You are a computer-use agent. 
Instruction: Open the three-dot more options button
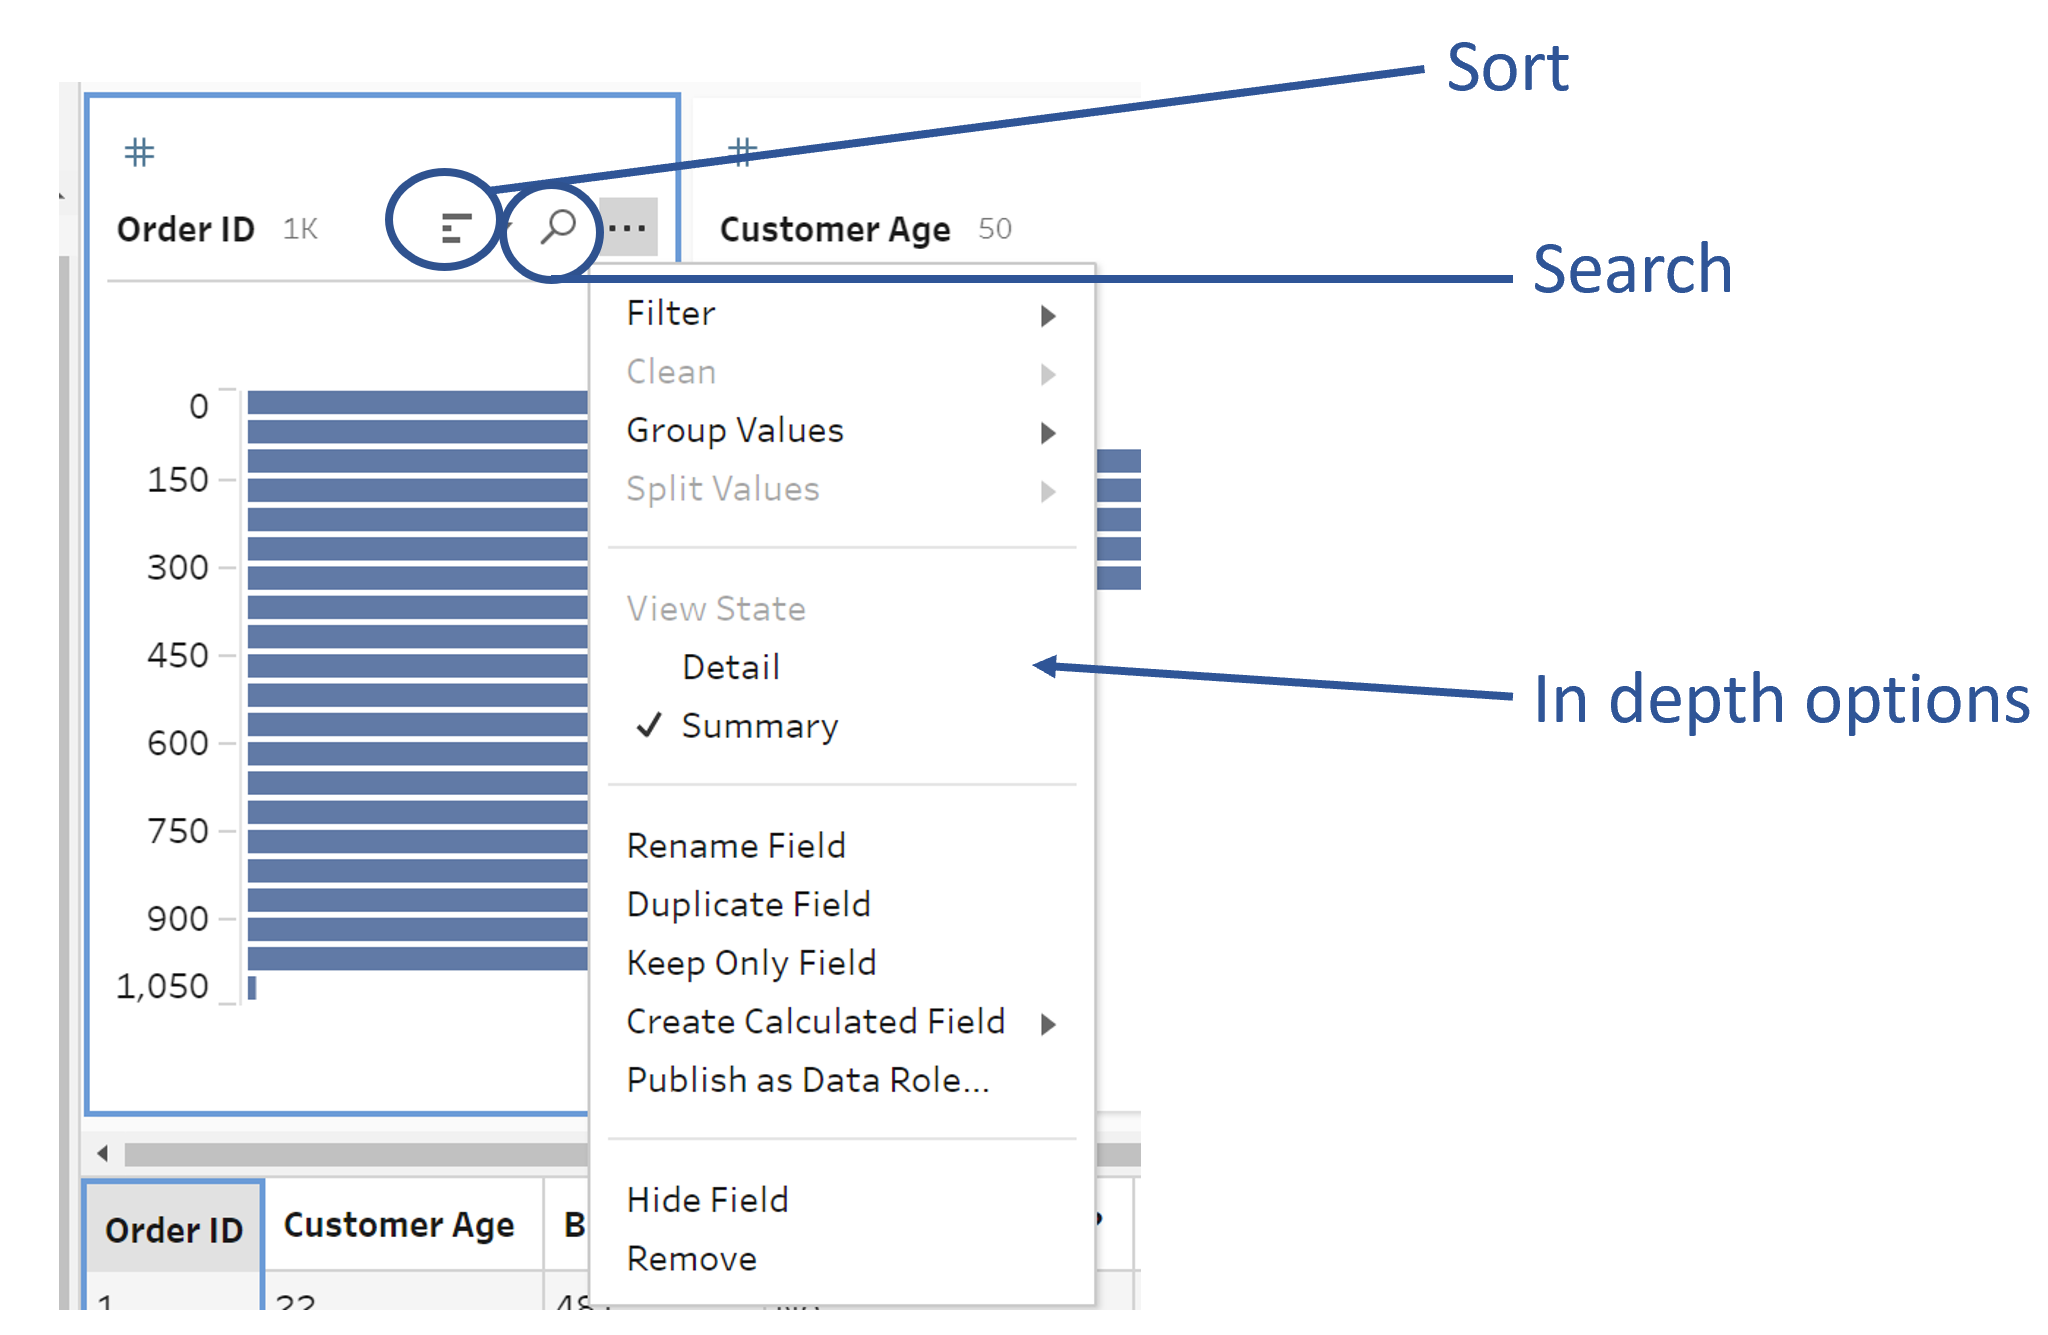(x=628, y=228)
